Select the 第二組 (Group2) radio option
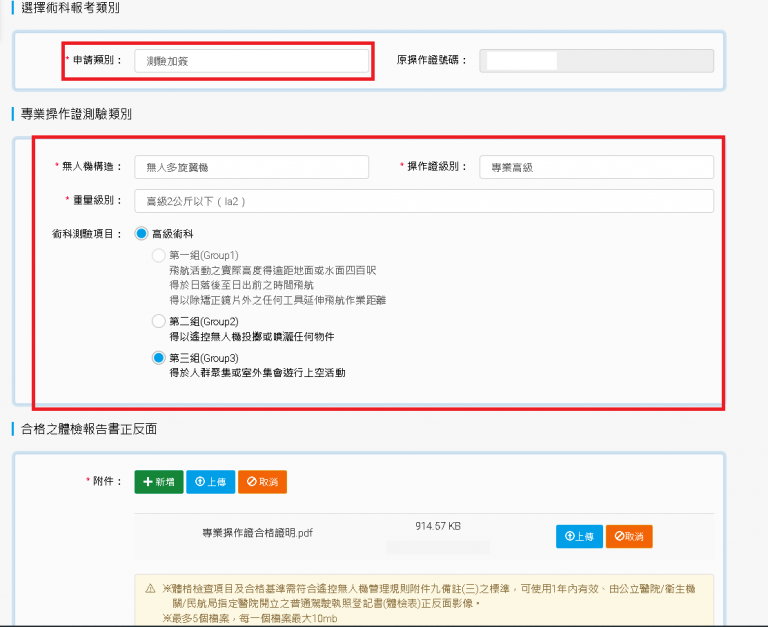This screenshot has width=768, height=627. click(158, 321)
